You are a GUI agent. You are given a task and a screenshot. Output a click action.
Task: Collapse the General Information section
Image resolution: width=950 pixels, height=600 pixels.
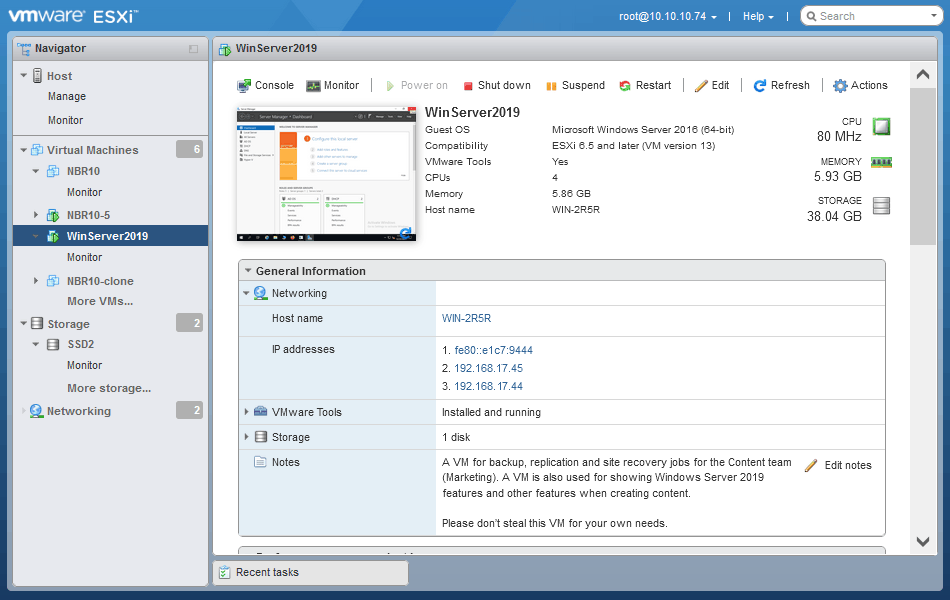[x=246, y=270]
